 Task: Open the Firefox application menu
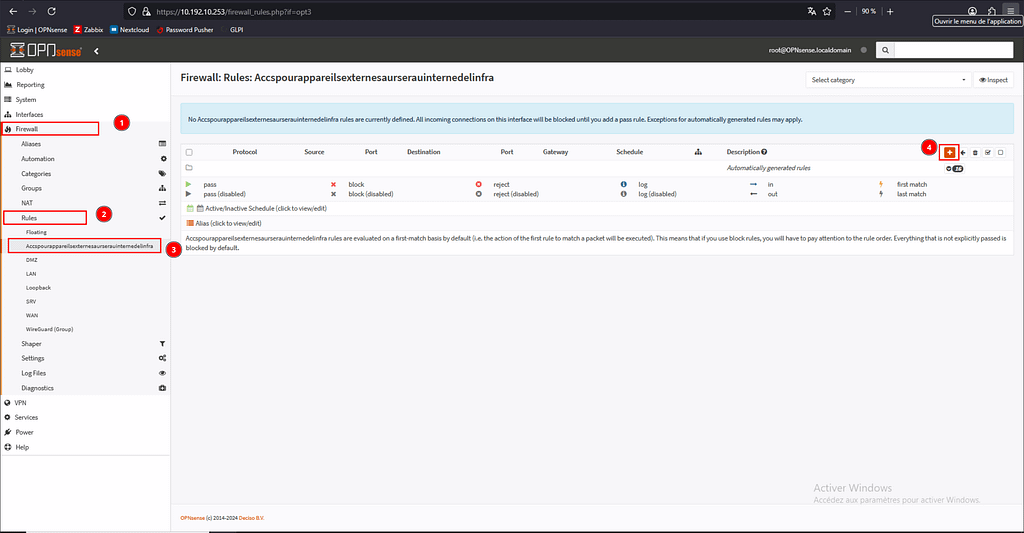coord(1009,11)
